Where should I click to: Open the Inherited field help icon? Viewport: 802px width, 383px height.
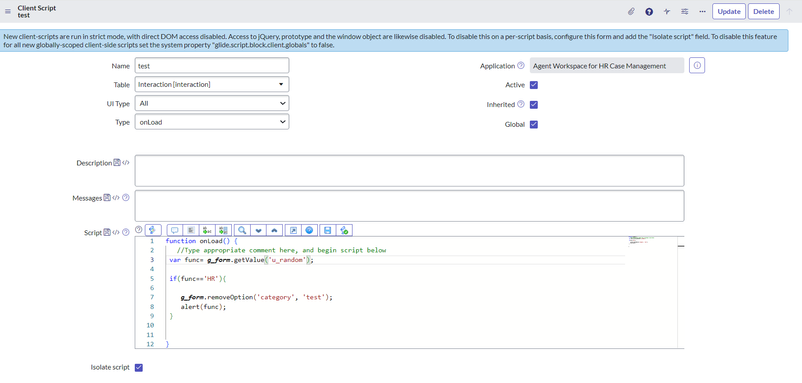521,104
